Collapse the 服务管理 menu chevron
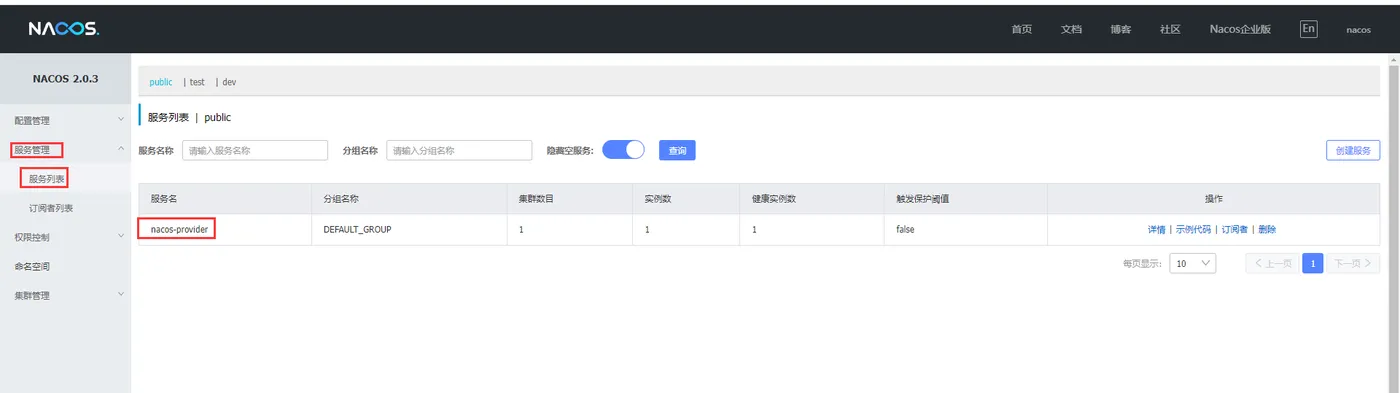1400x393 pixels. [121, 149]
